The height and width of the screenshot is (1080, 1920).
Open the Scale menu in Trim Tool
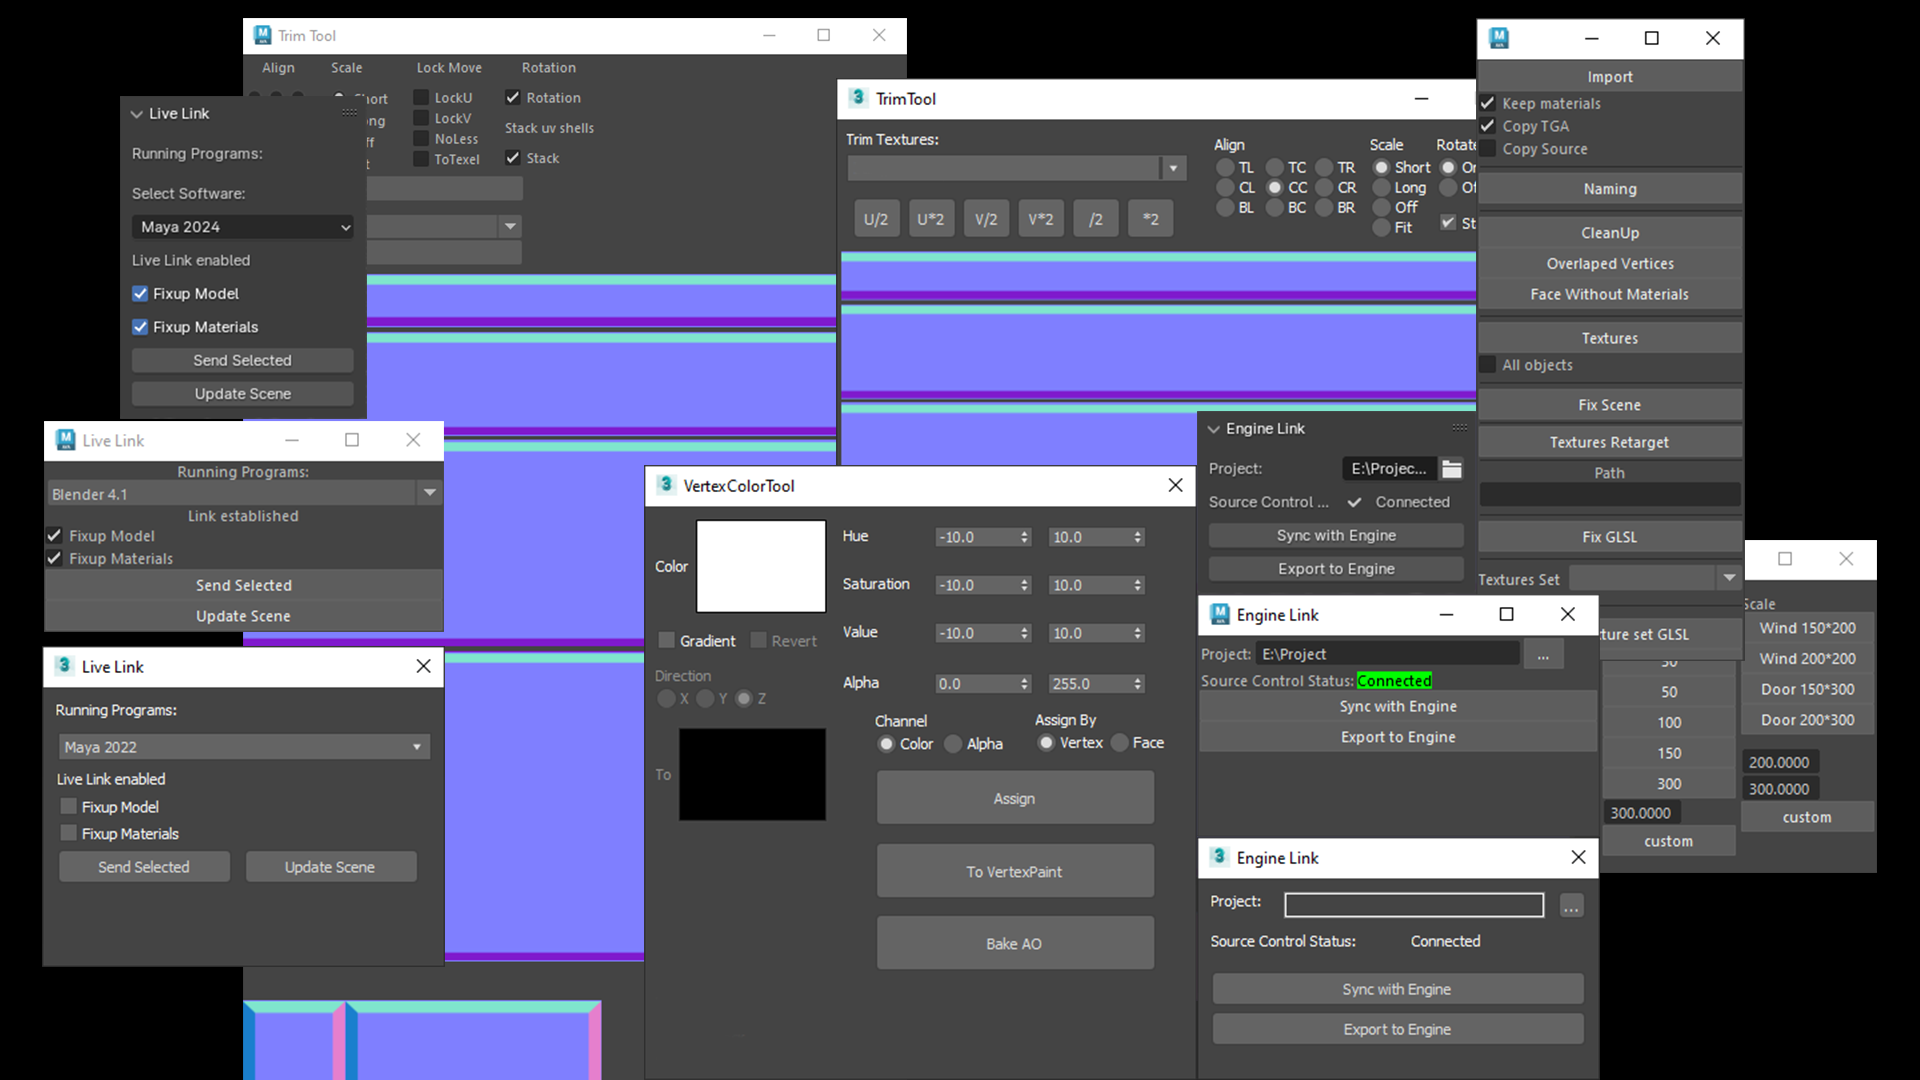[x=347, y=68]
